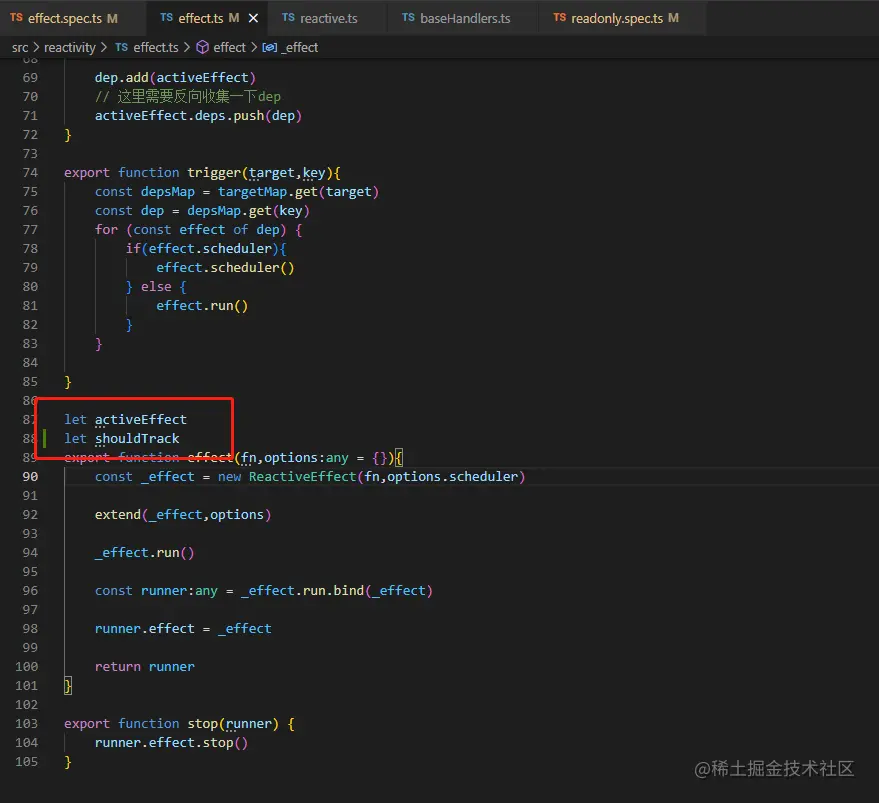Click the 'src' breadcrumb segment

point(20,48)
